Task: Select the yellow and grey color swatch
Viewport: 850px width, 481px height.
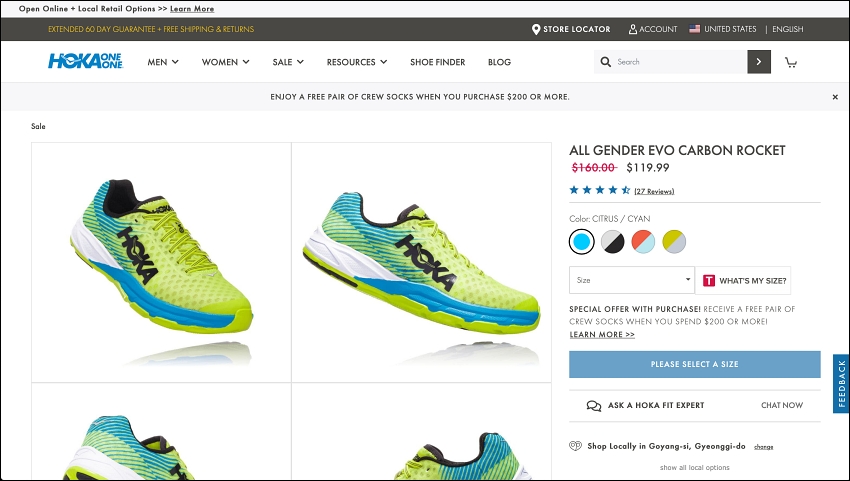Action: tap(674, 241)
